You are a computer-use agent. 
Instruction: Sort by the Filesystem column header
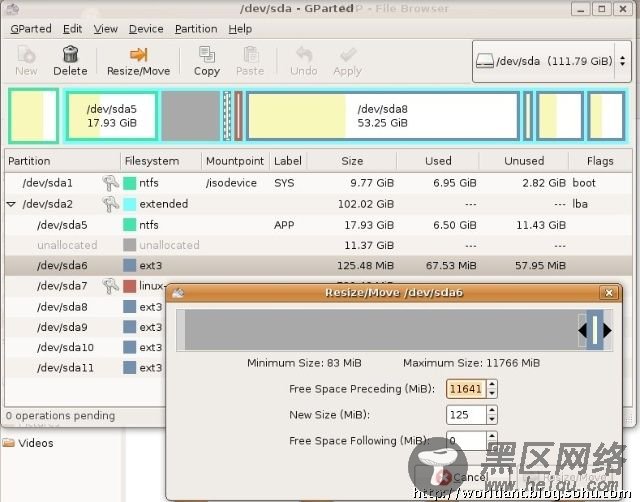click(x=161, y=161)
